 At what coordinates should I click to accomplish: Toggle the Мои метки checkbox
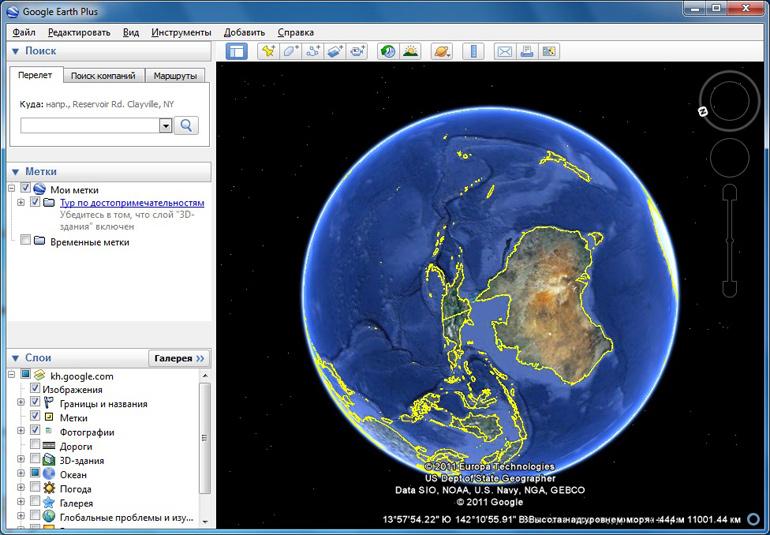click(x=26, y=189)
